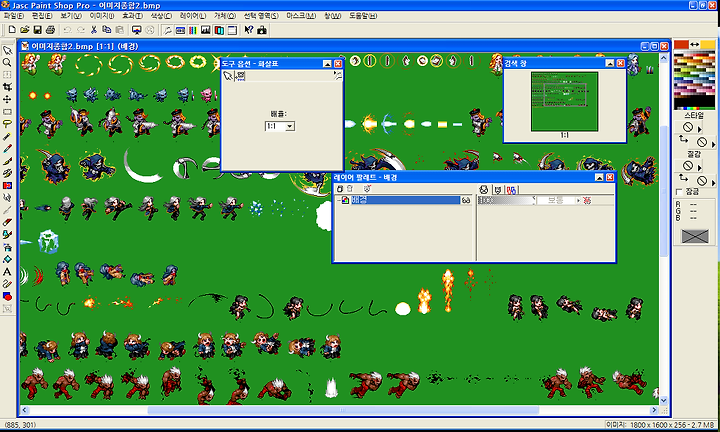This screenshot has height=432, width=720.
Task: Click the Save toolbar icon
Action: [x=38, y=30]
